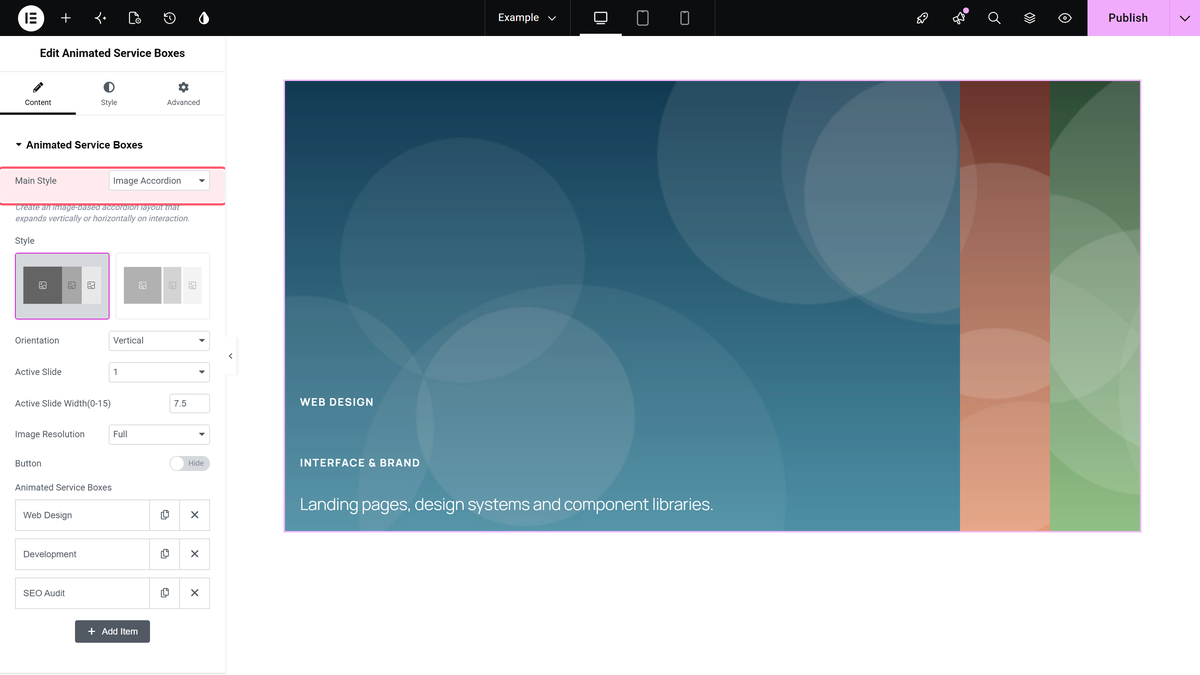Remove the SEO Audit item

195,593
